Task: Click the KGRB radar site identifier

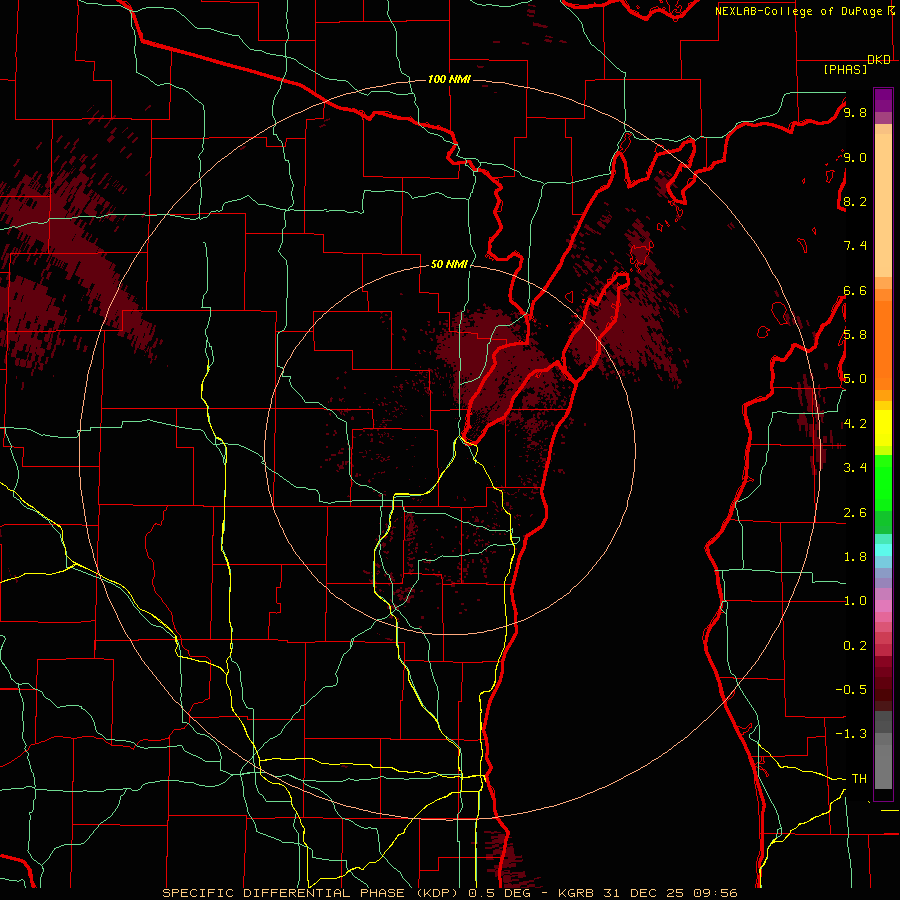Action: tap(576, 893)
